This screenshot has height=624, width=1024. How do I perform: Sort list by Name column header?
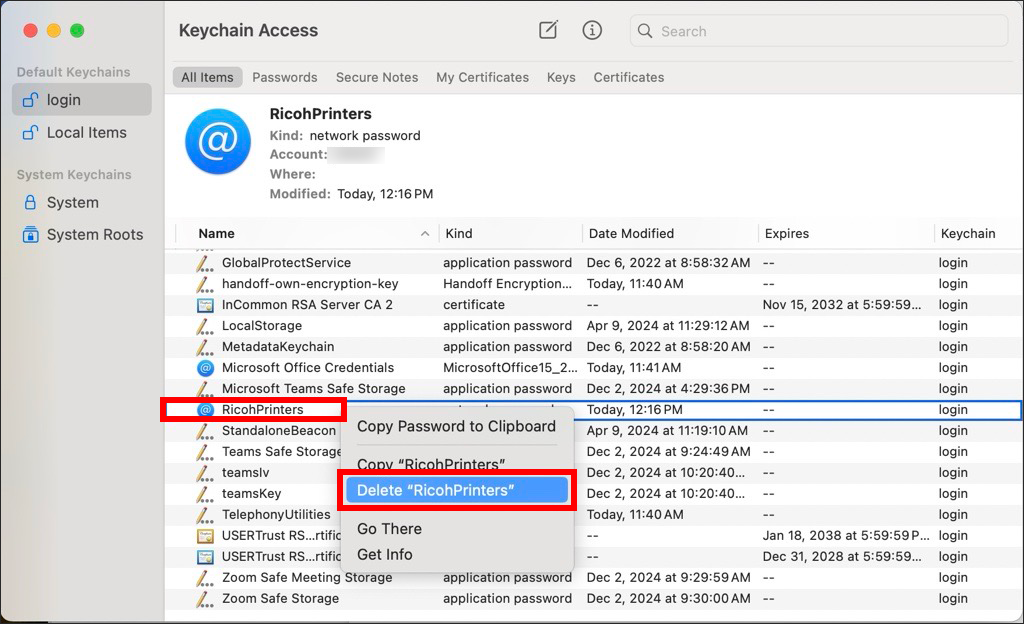point(216,233)
